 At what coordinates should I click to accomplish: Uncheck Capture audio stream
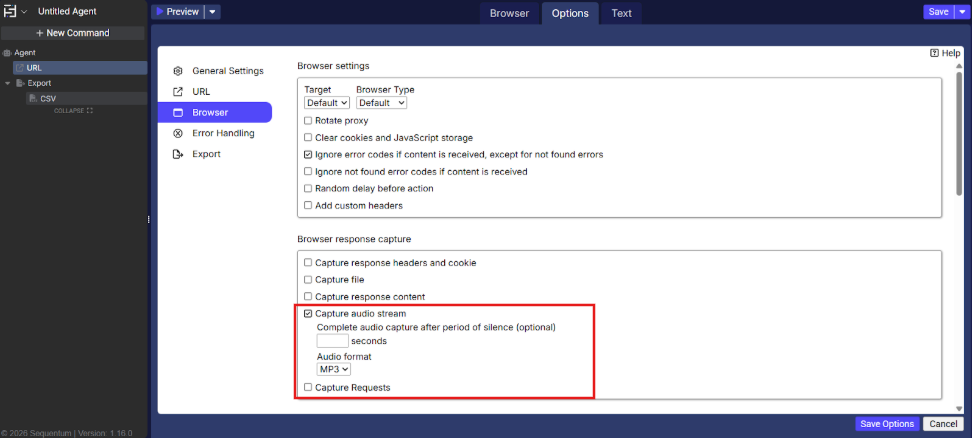[x=308, y=314]
